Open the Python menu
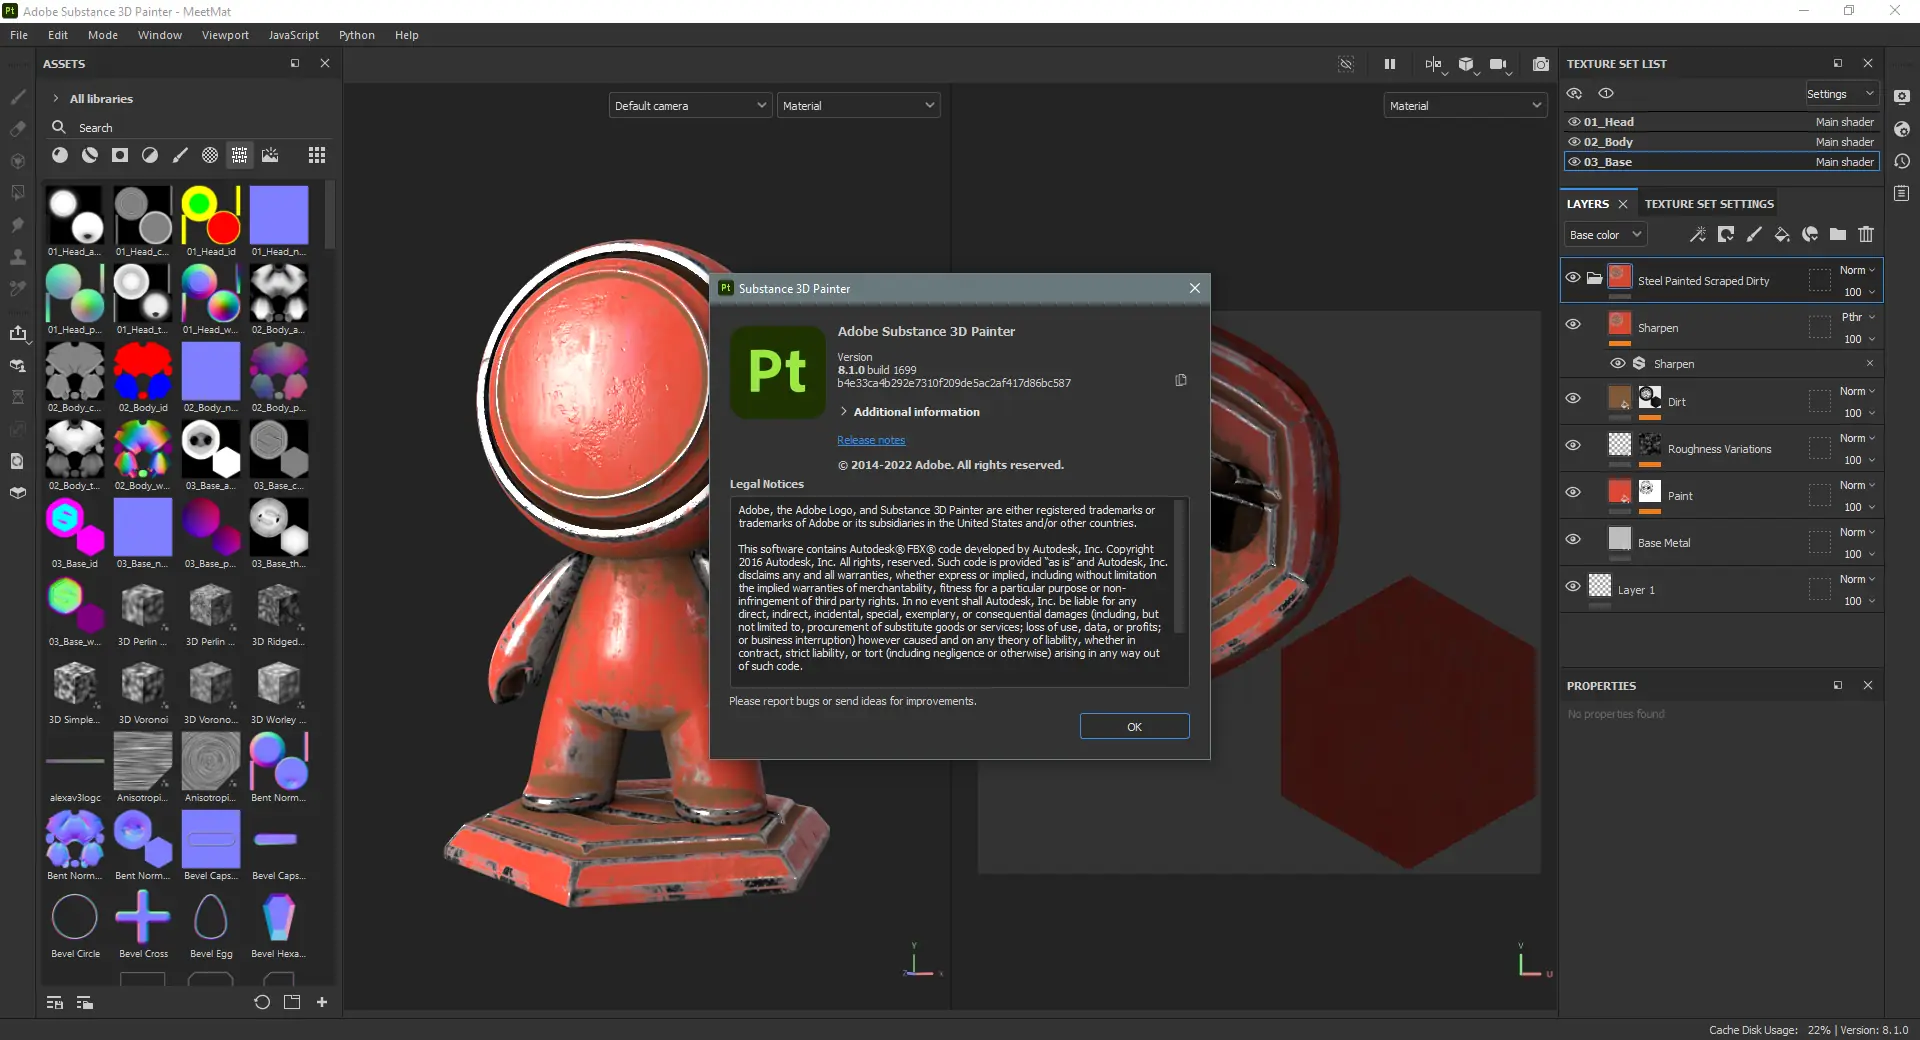The image size is (1920, 1040). click(357, 35)
